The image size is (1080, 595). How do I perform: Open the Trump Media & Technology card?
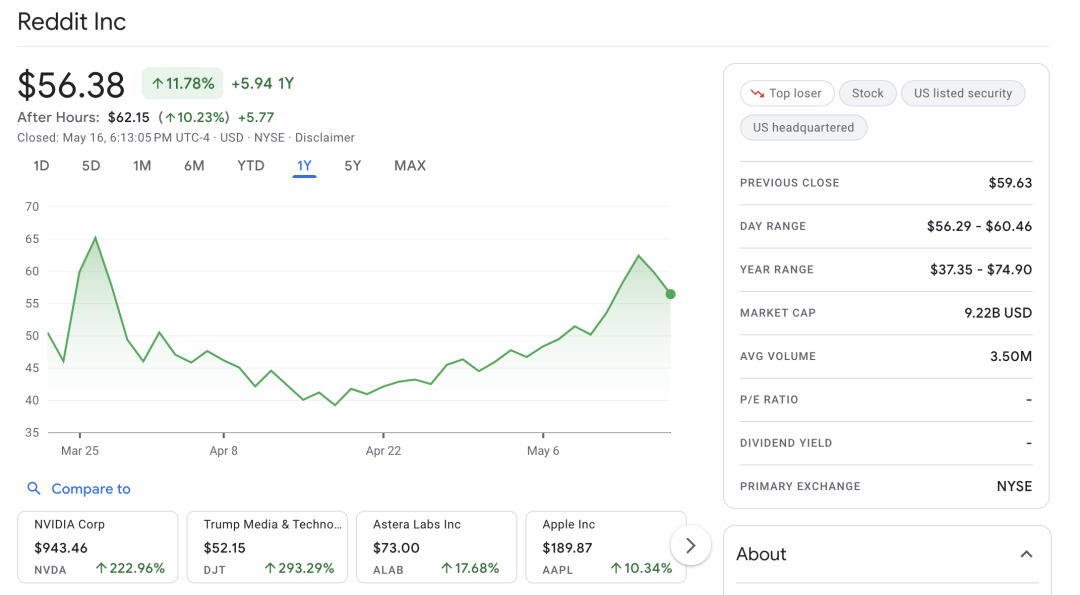pos(267,547)
